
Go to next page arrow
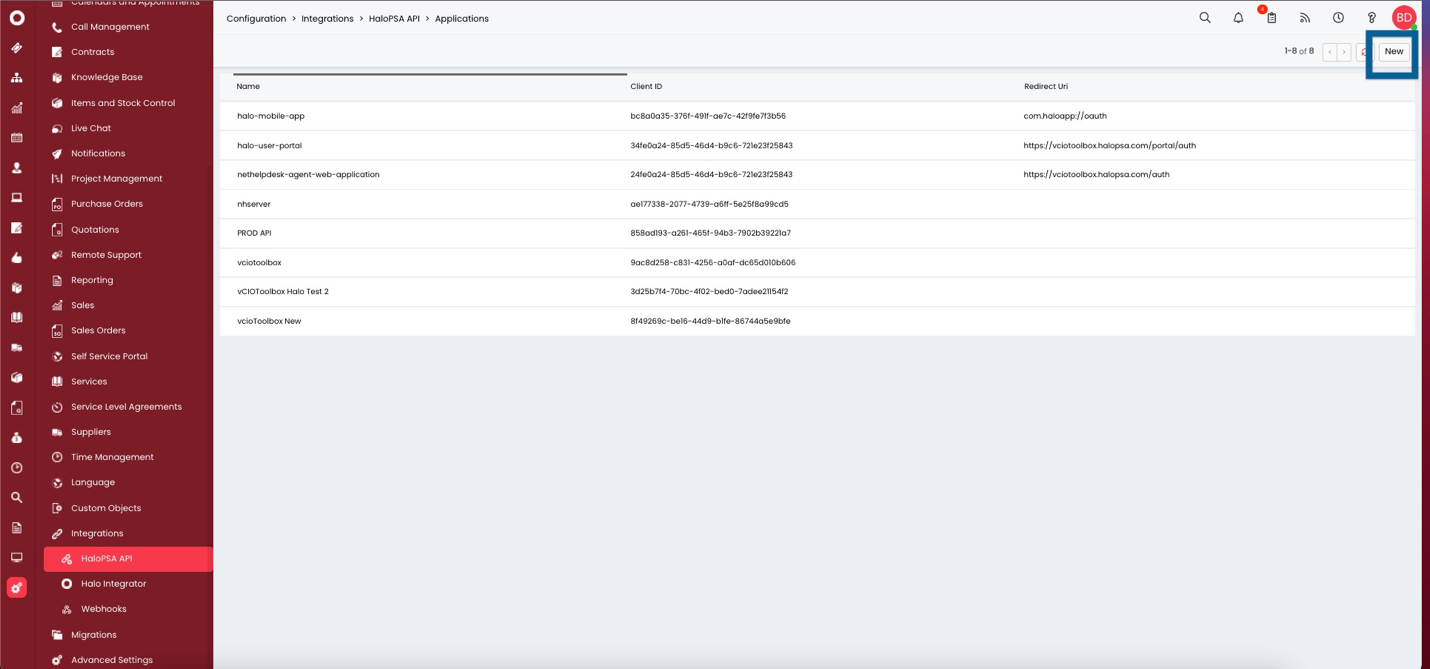click(x=1344, y=52)
